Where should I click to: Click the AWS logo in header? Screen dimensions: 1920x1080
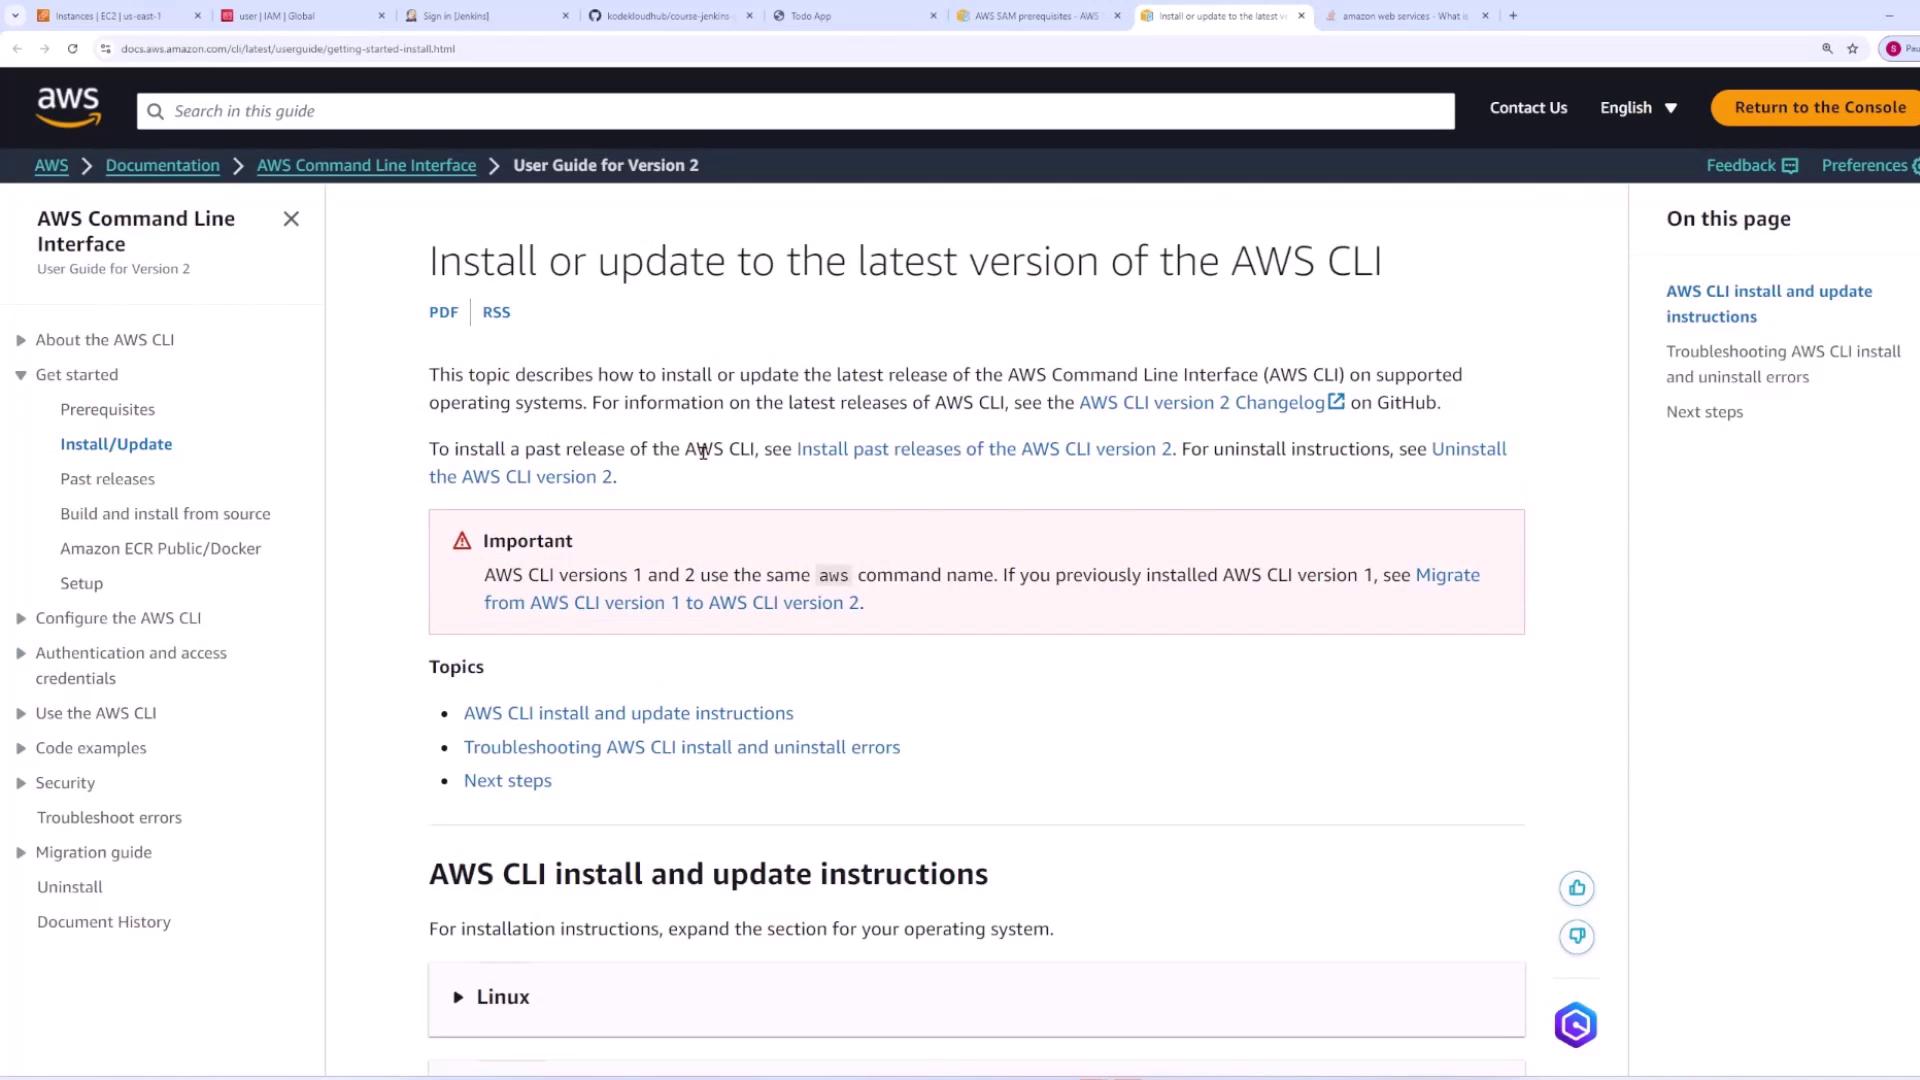coord(68,107)
